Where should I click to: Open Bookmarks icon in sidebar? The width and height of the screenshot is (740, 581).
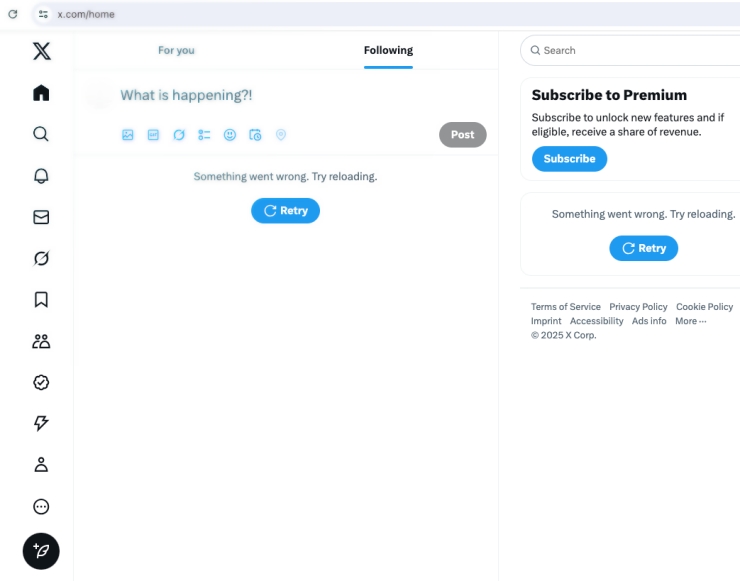(x=41, y=300)
